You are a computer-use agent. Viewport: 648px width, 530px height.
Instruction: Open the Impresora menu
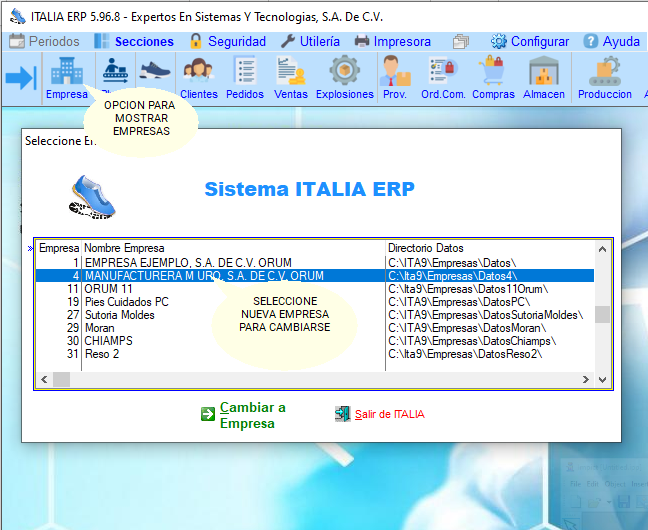393,41
